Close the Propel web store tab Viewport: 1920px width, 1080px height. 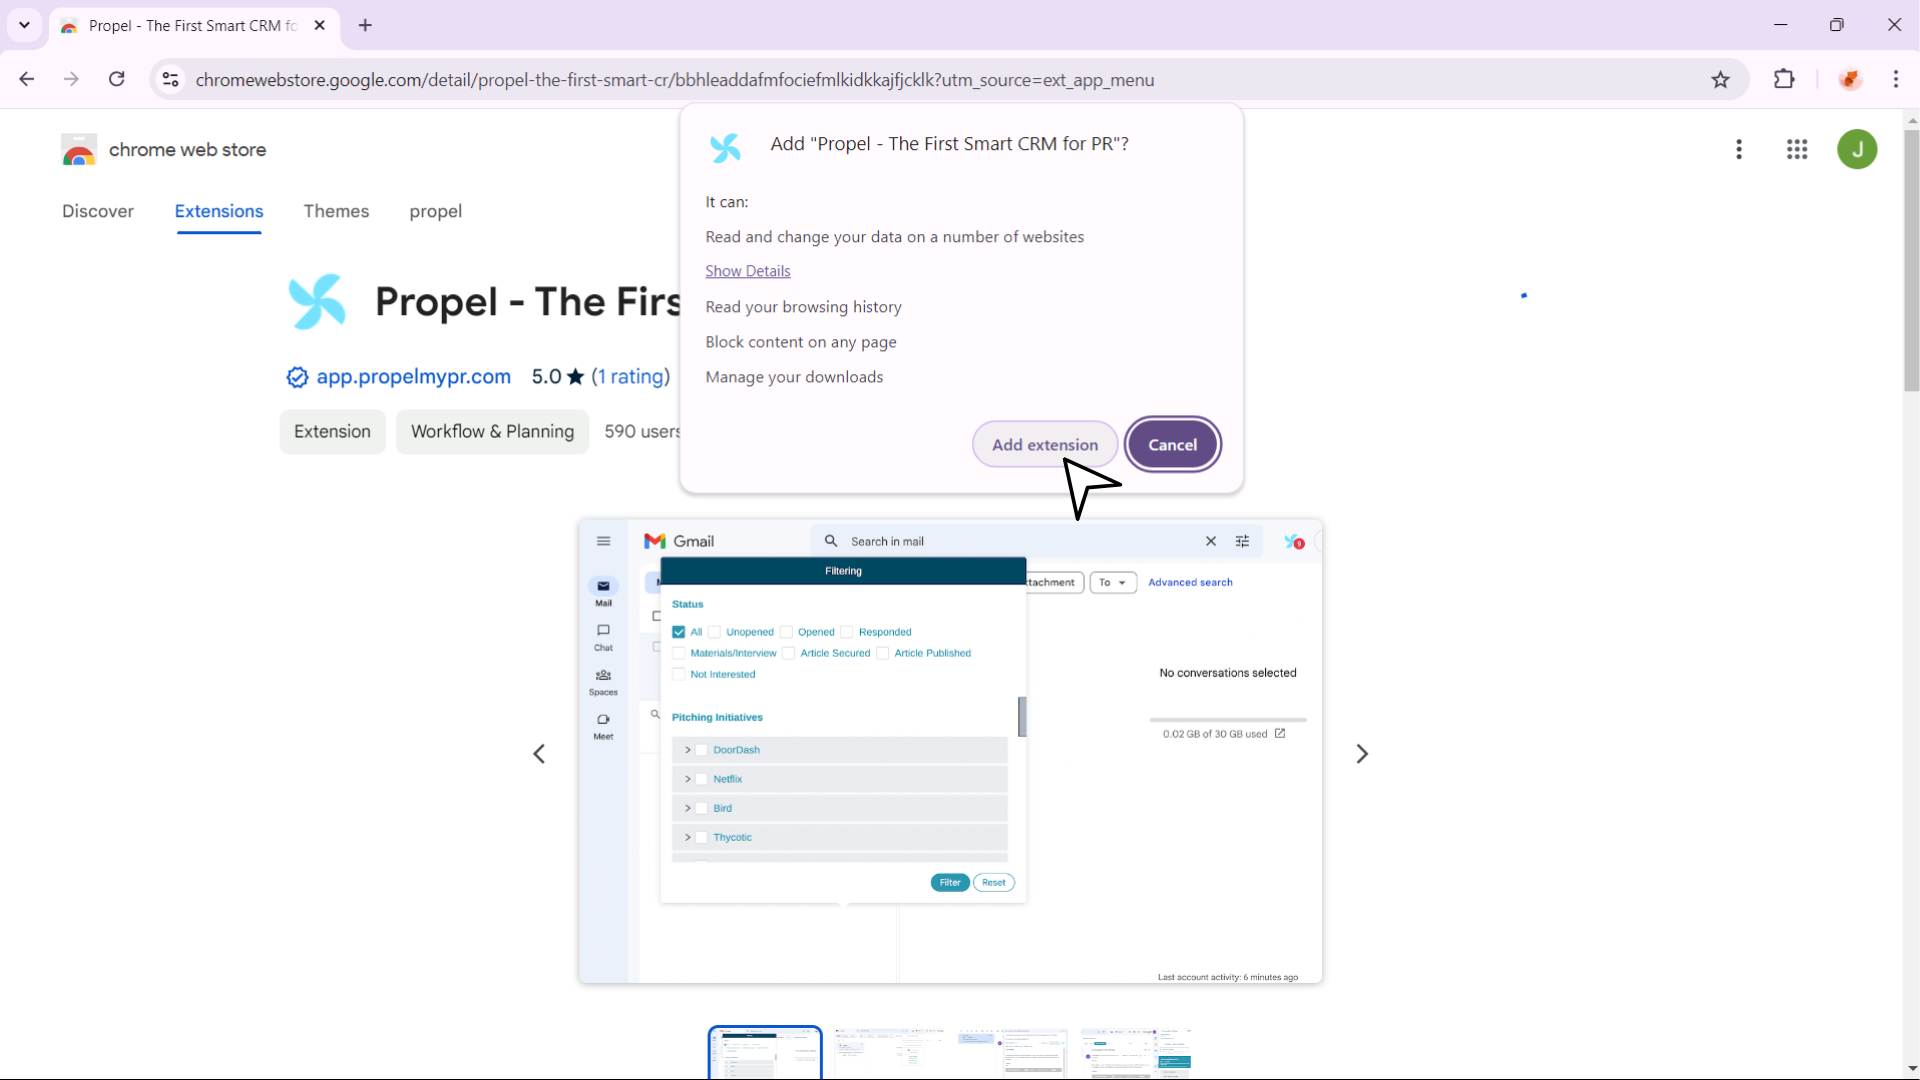320,25
